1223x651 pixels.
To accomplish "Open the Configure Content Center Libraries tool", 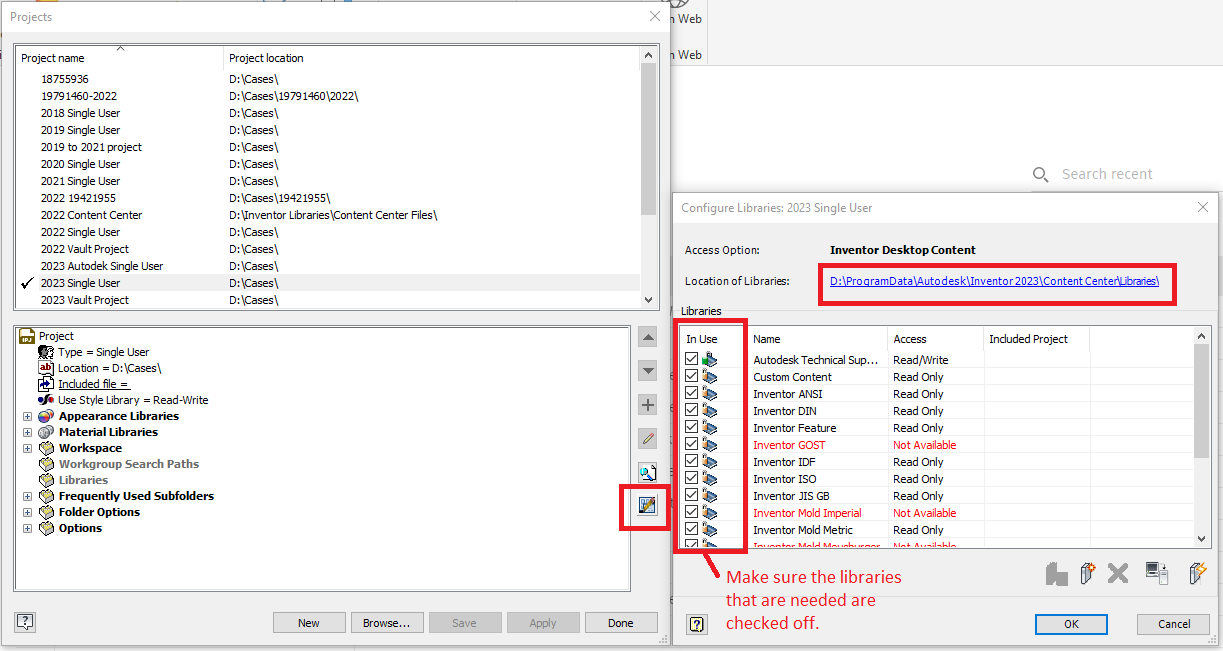I will 647,507.
